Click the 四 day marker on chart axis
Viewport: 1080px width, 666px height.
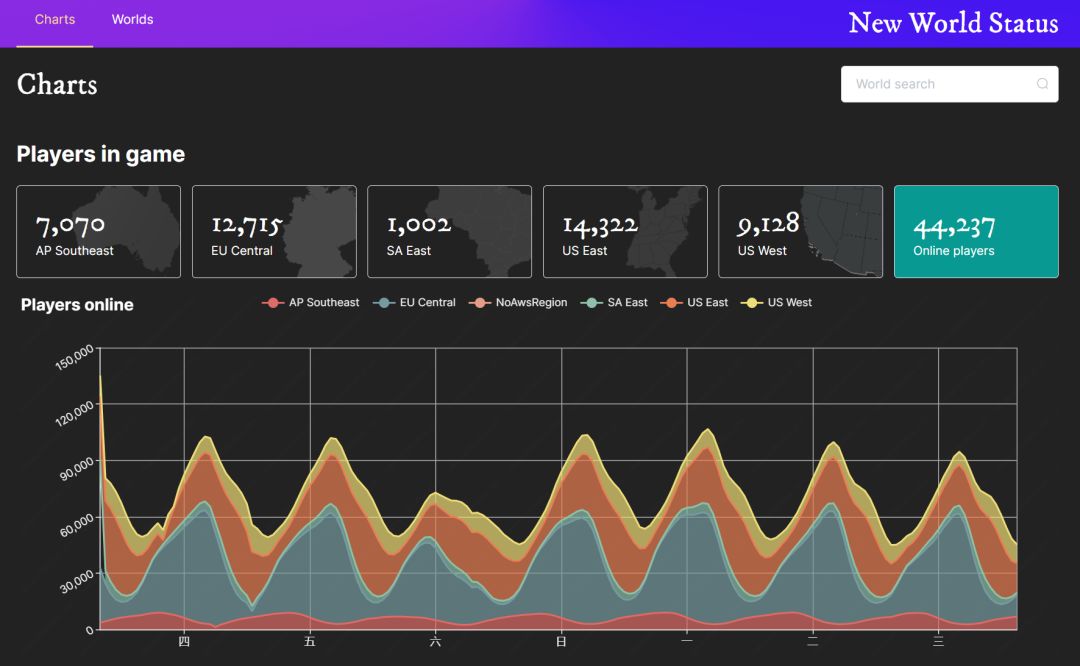[184, 642]
